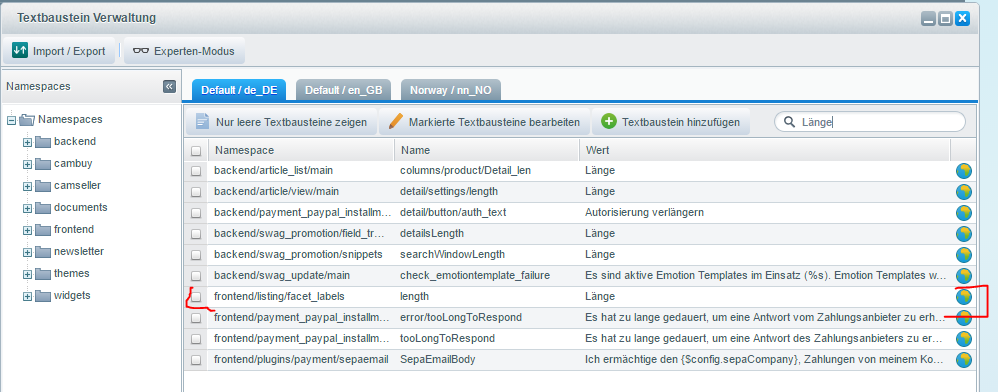Click globe icon in searchWindowLength row
The image size is (998, 392).
pyautogui.click(x=964, y=255)
